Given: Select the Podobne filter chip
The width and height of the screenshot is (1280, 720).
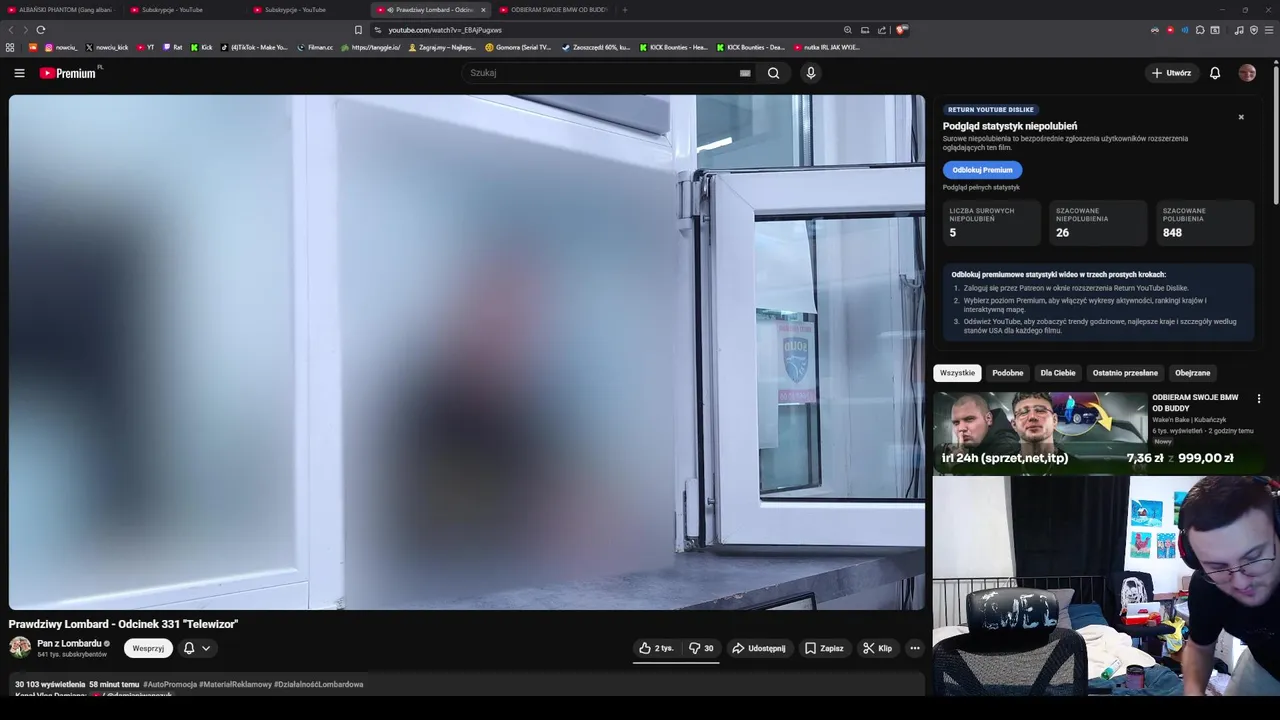Looking at the screenshot, I should pyautogui.click(x=1008, y=373).
